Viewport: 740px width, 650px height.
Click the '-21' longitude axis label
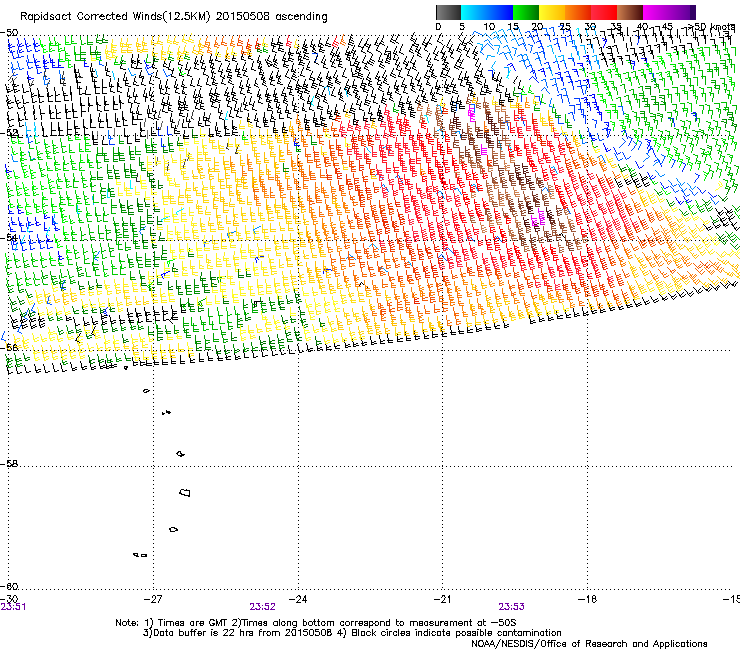click(442, 599)
